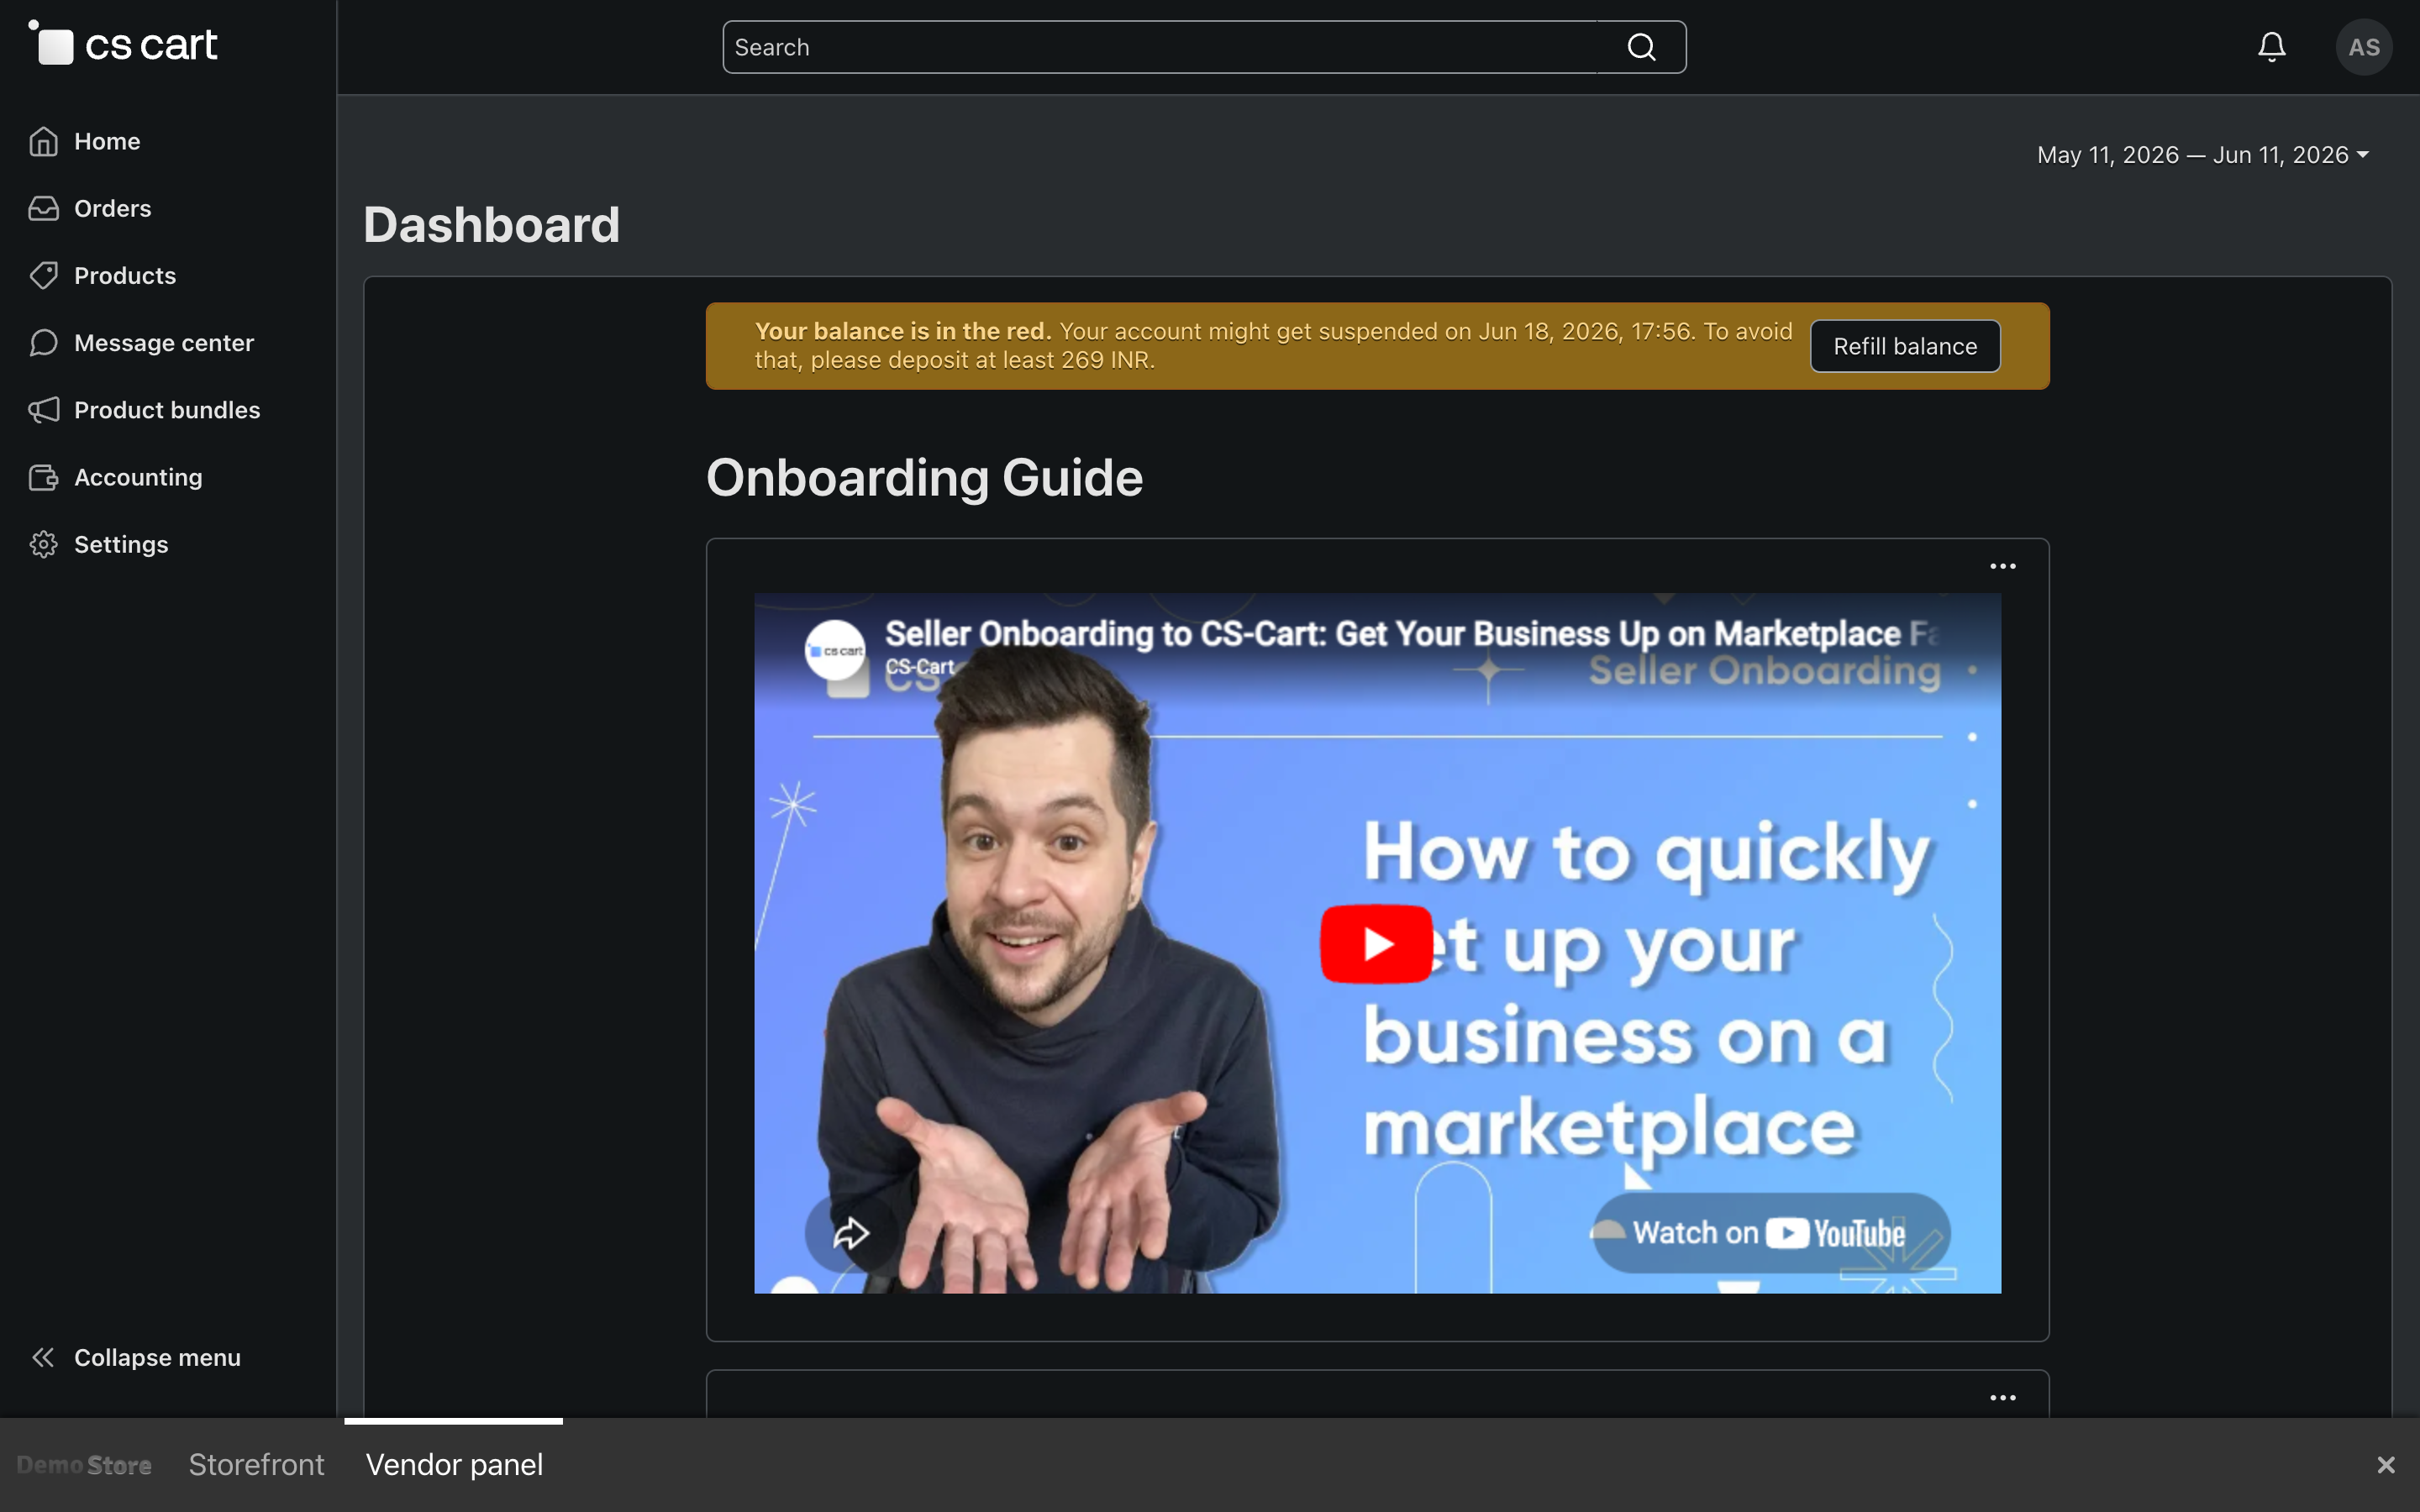Viewport: 2420px width, 1512px height.
Task: Click Watch on YouTube
Action: [1770, 1233]
